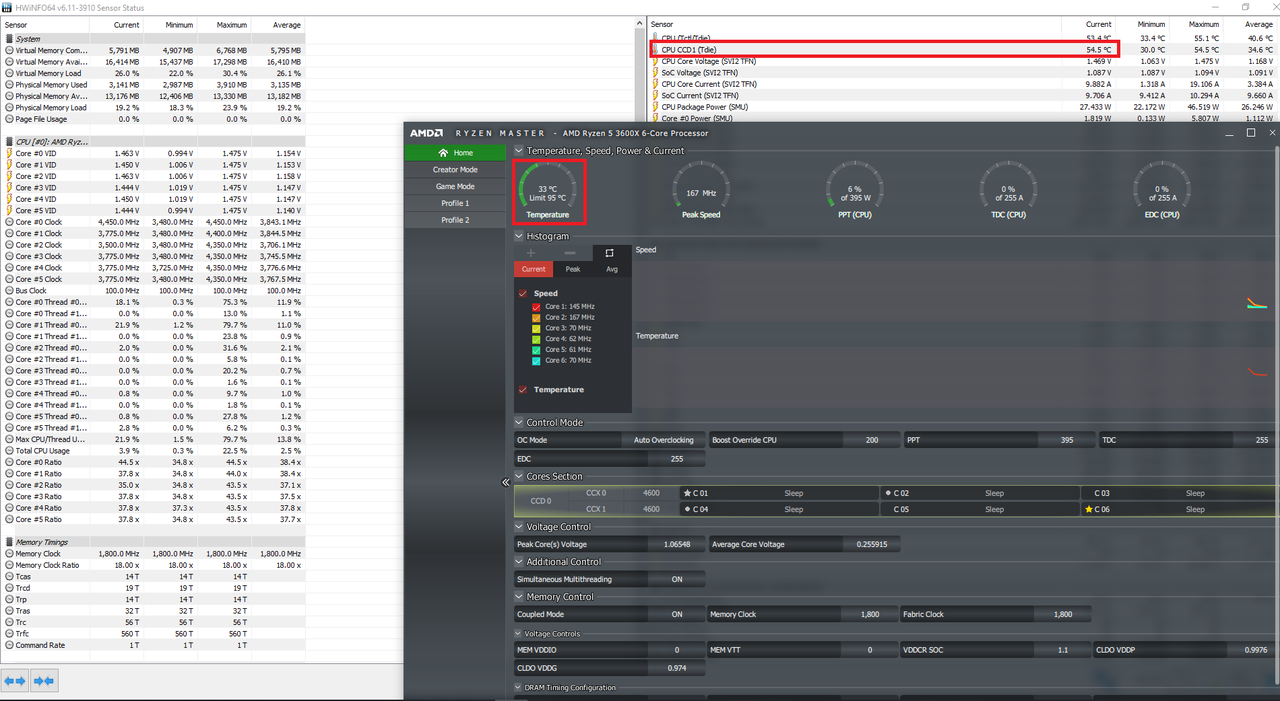Click the dot marker beside core C 04

point(687,509)
